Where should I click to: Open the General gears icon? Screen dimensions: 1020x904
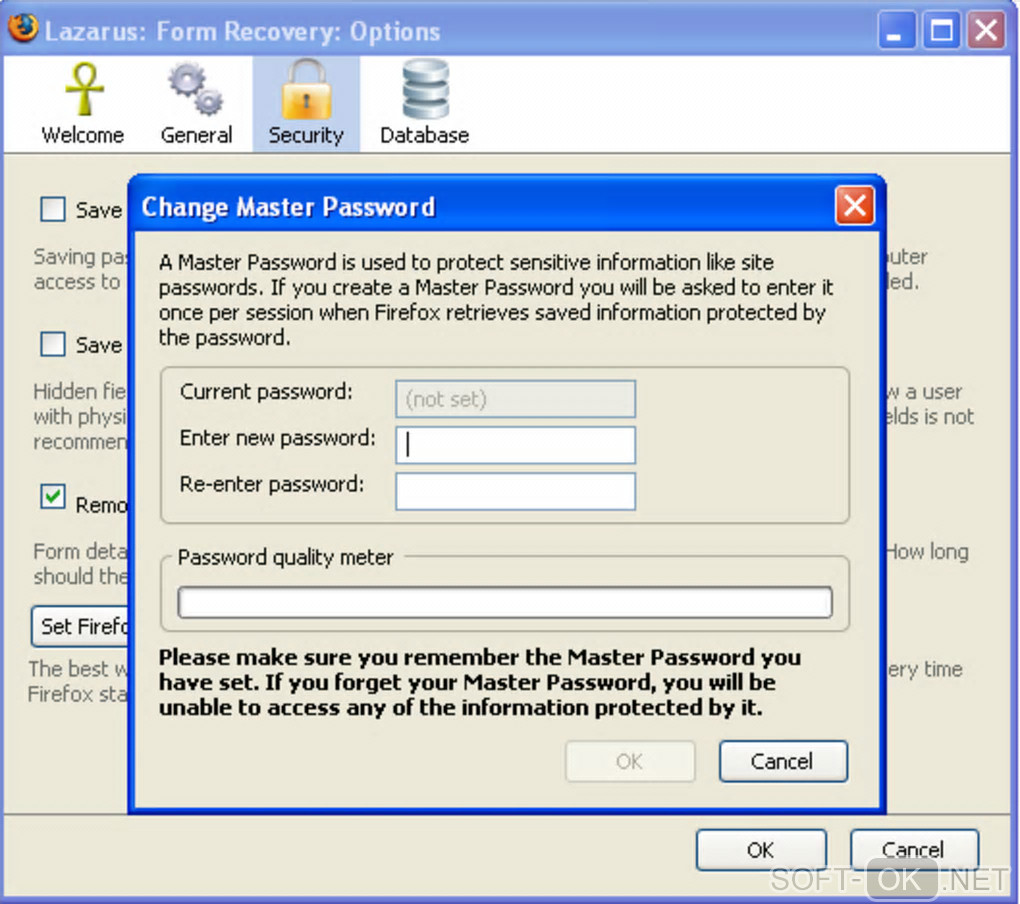[x=195, y=88]
